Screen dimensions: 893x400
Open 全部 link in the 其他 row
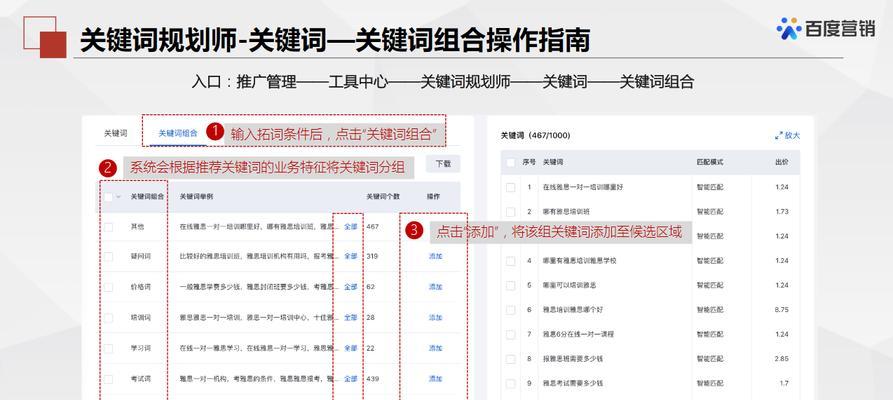pos(351,227)
